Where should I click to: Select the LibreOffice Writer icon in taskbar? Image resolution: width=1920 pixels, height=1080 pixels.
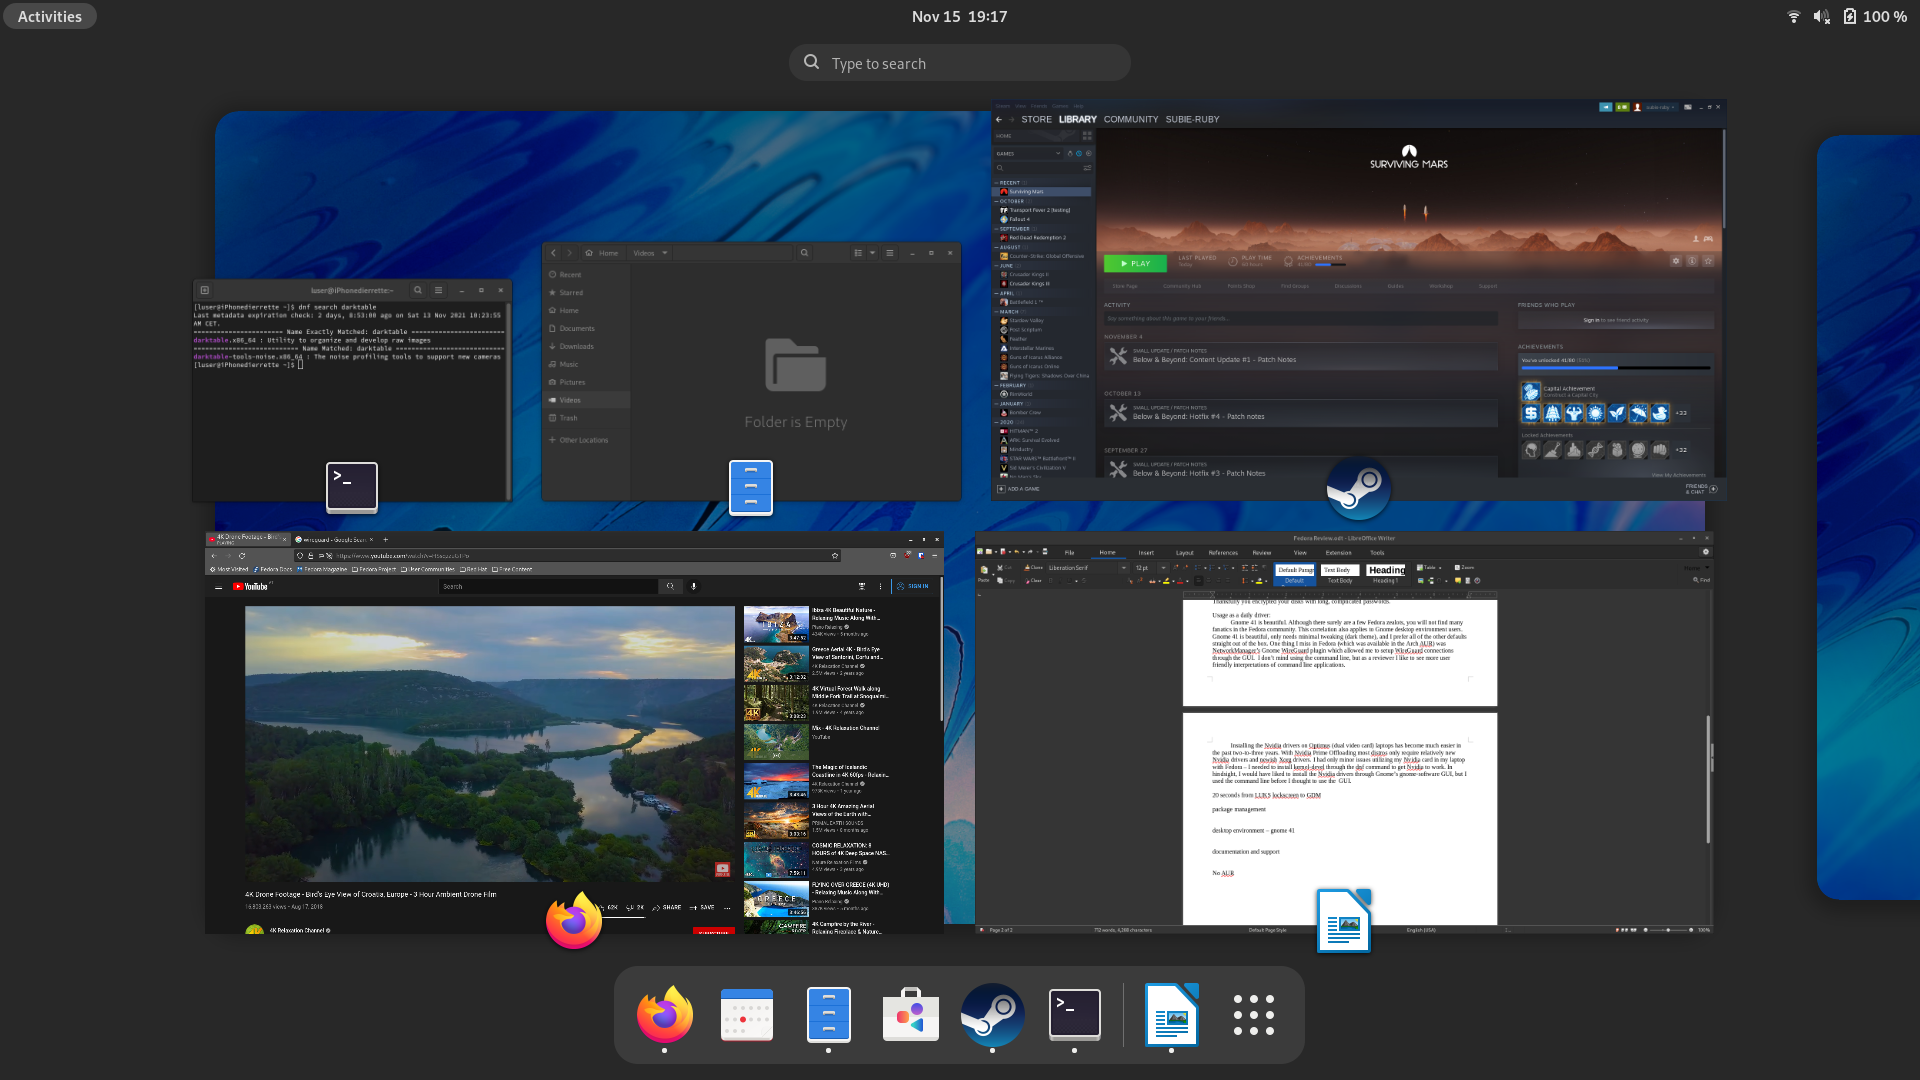click(x=1171, y=1014)
